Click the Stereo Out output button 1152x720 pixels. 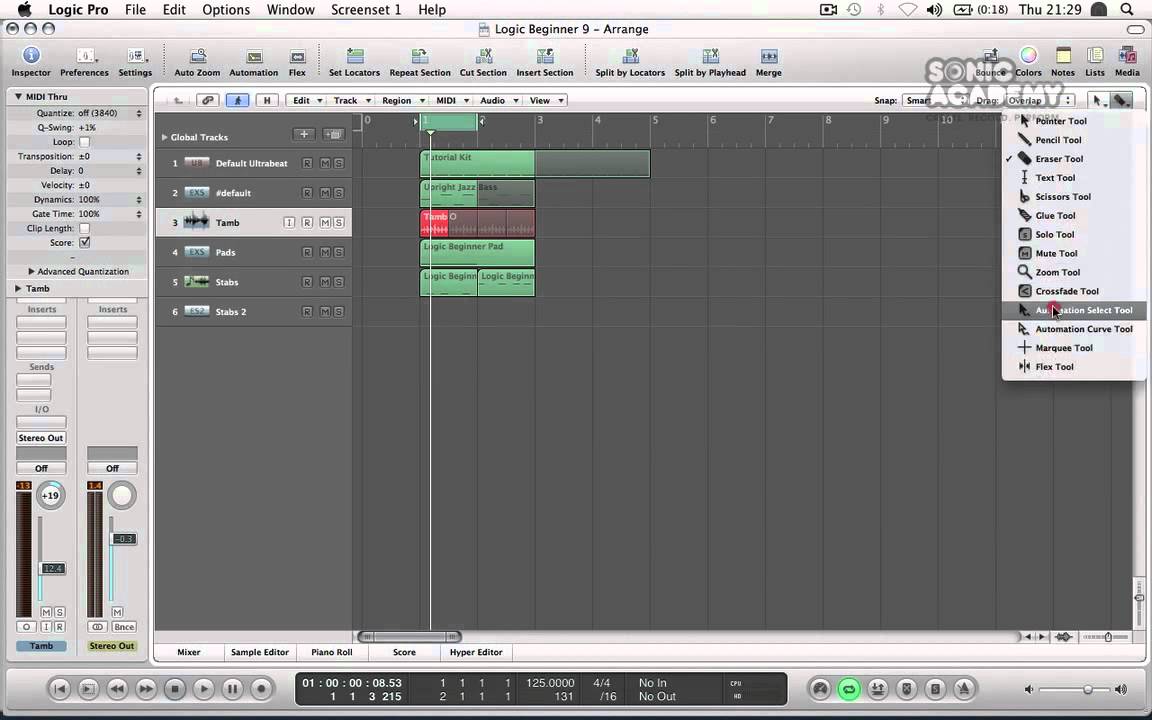pos(41,438)
